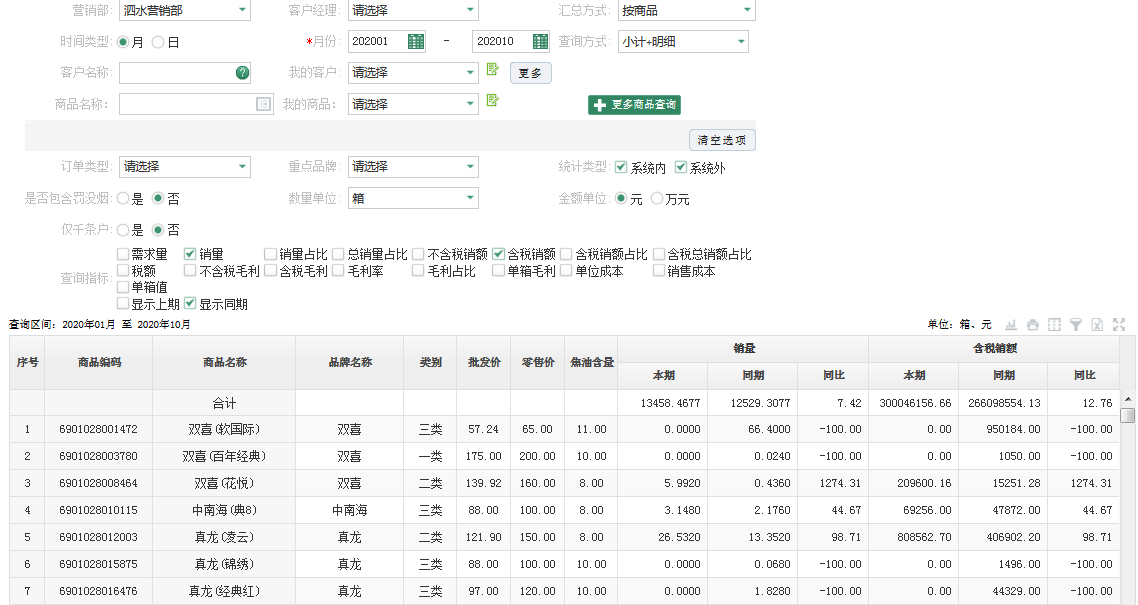The width and height of the screenshot is (1138, 605).
Task: Click the table vertical scrollbar thumb
Action: click(1127, 416)
